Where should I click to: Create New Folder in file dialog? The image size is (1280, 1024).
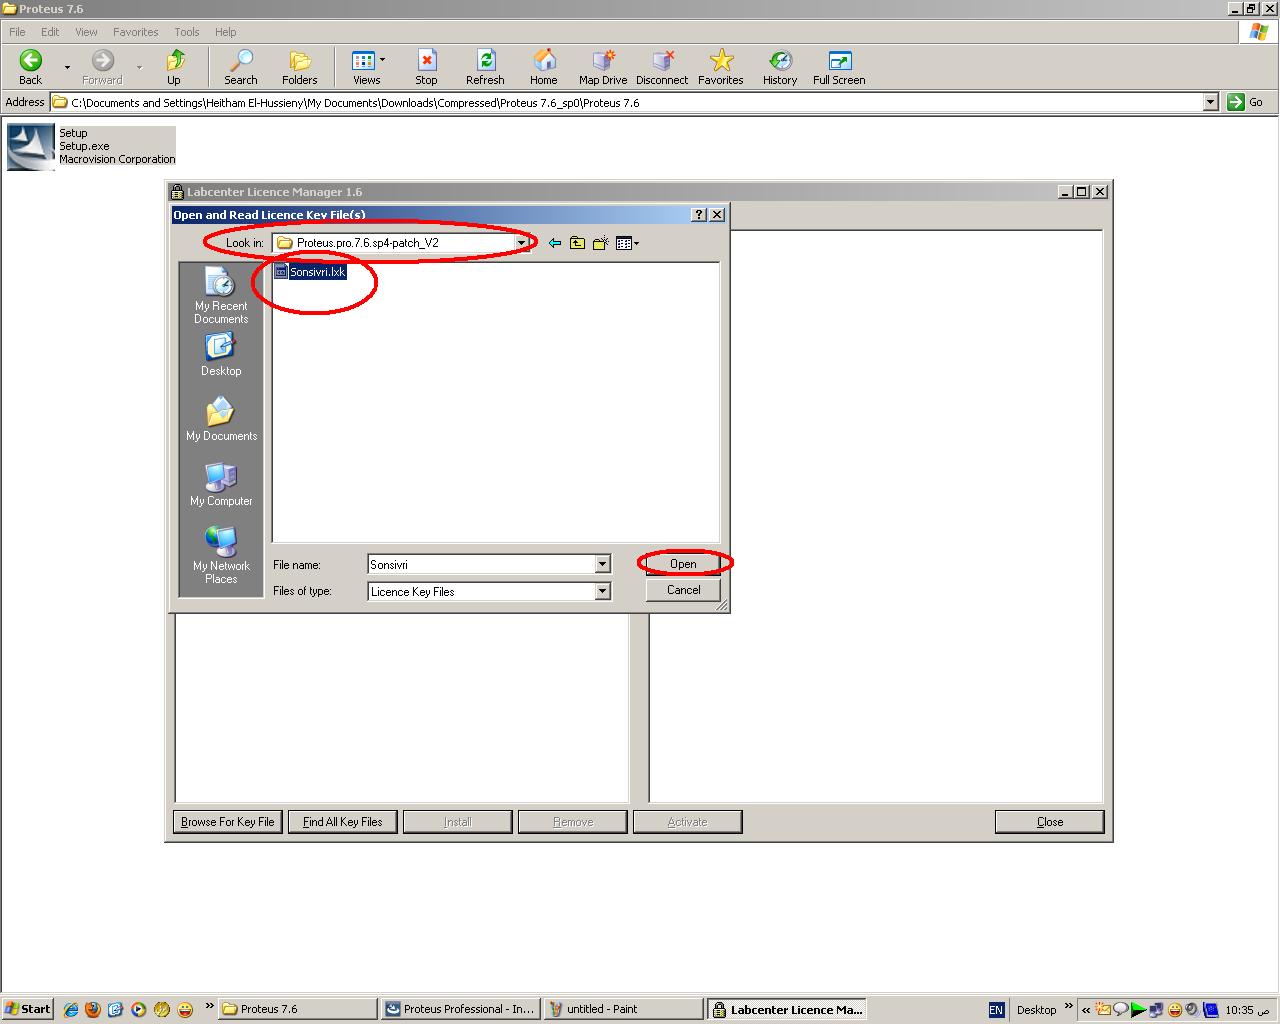tap(600, 243)
